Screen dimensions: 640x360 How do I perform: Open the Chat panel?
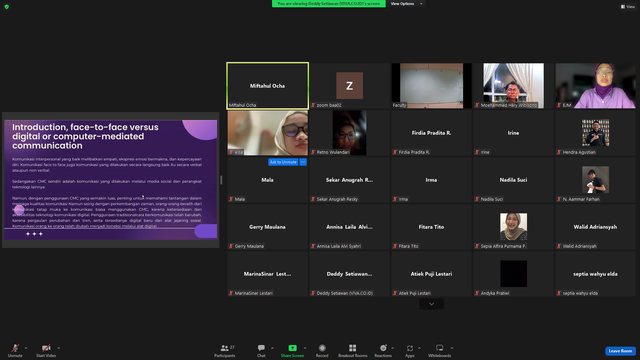pyautogui.click(x=261, y=350)
